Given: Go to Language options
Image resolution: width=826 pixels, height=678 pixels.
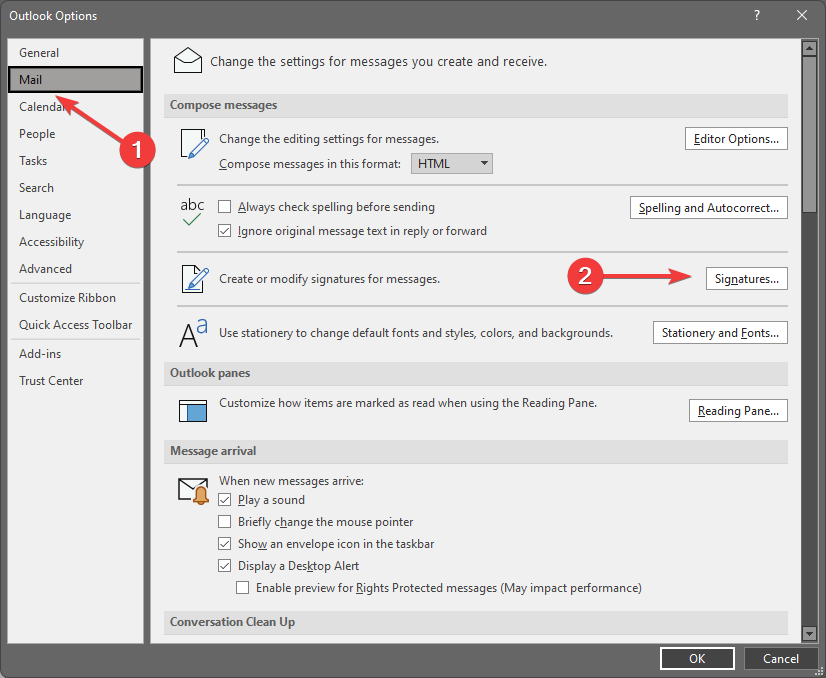Looking at the screenshot, I should [75, 215].
